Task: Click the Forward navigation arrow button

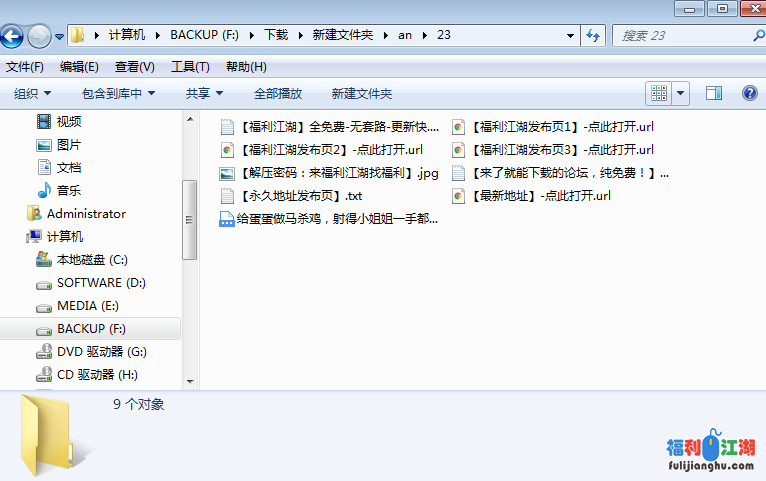Action: [x=39, y=37]
